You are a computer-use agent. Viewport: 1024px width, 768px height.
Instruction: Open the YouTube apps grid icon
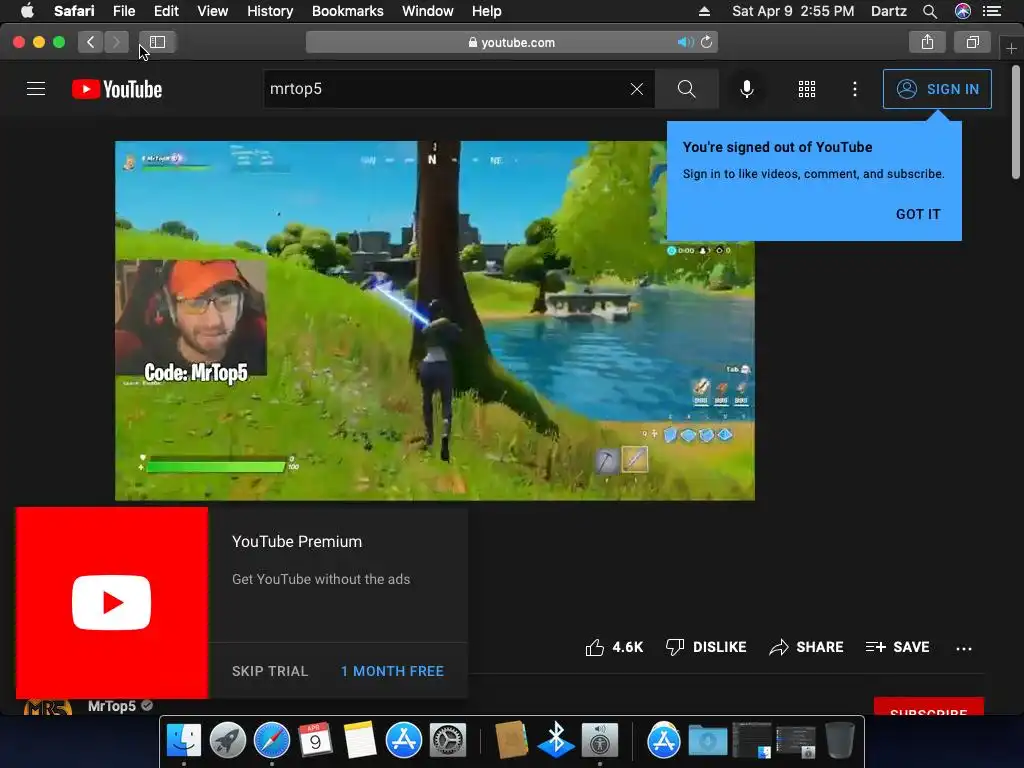807,89
